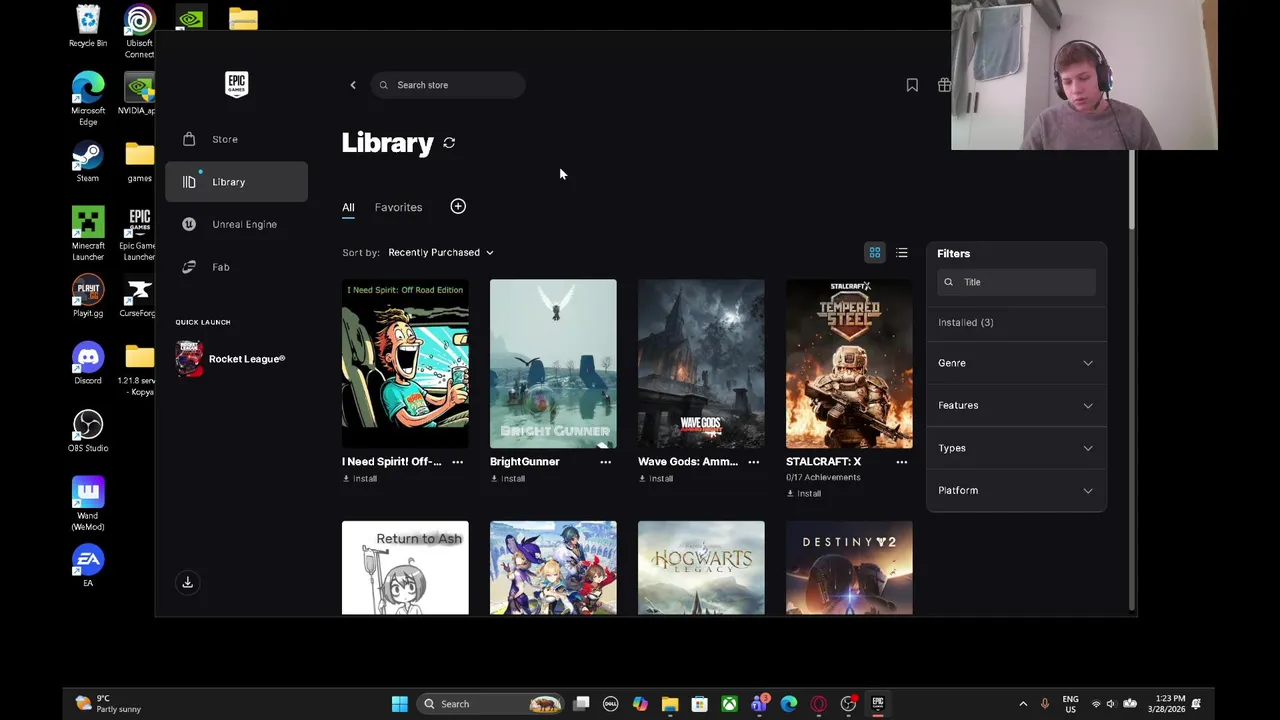Click the Title filter search field
Image resolution: width=1280 pixels, height=720 pixels.
tap(1016, 282)
